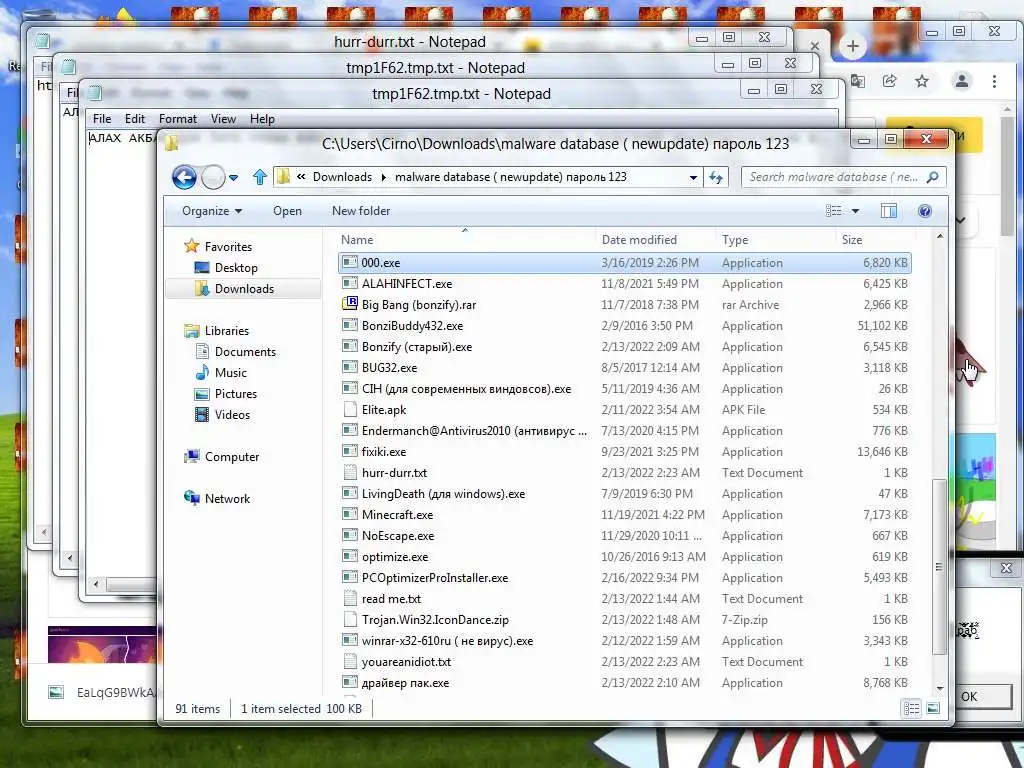Click the 000.exe file icon
This screenshot has width=1024, height=768.
click(x=350, y=263)
